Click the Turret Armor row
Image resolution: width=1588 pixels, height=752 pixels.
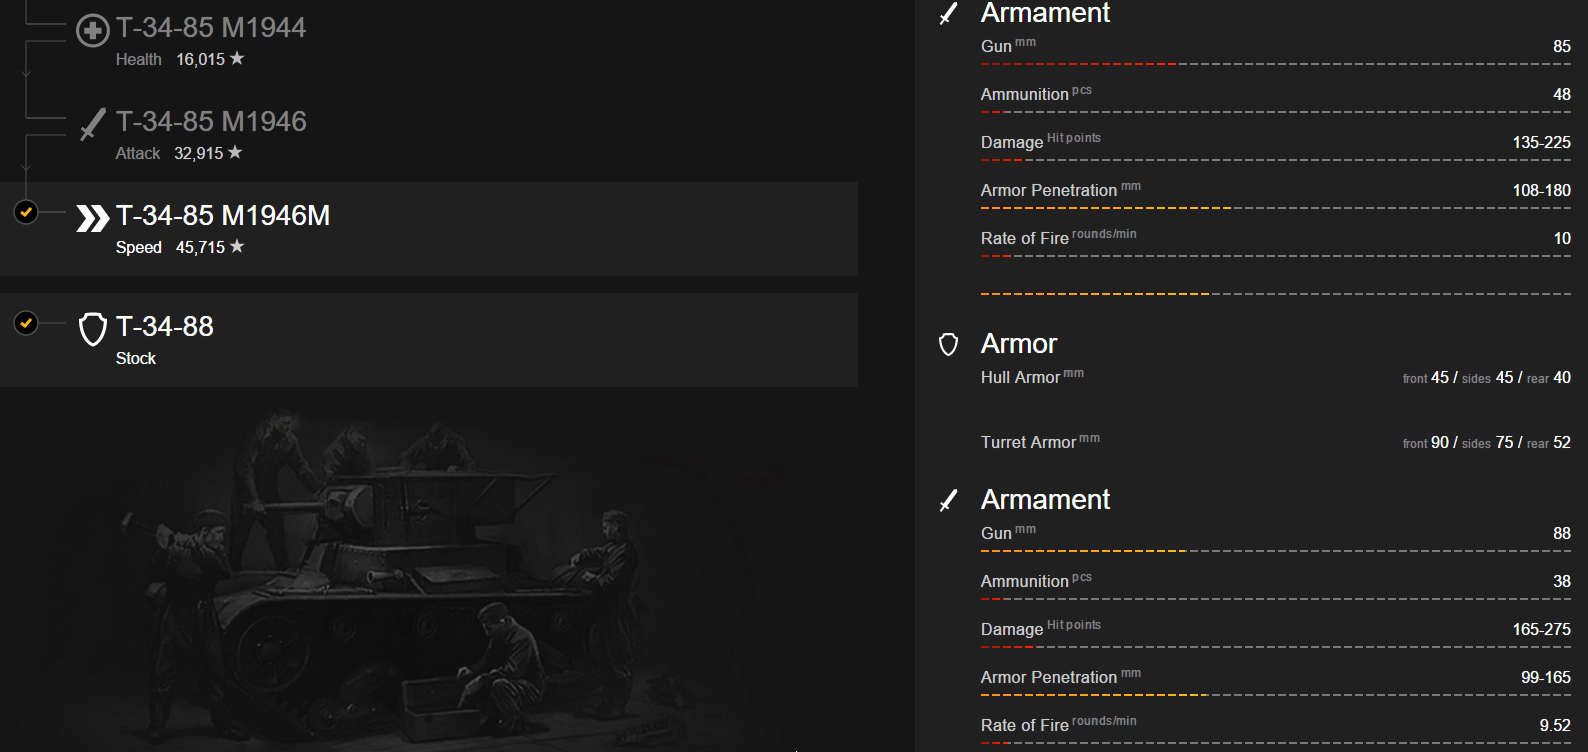tap(1275, 442)
